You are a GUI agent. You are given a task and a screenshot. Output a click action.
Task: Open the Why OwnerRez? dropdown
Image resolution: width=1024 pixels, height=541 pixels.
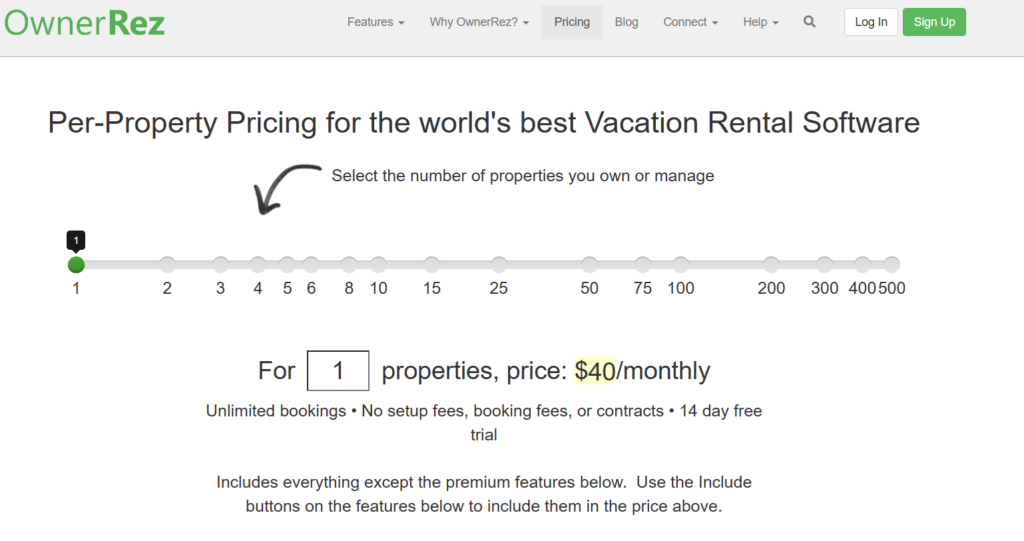click(479, 22)
